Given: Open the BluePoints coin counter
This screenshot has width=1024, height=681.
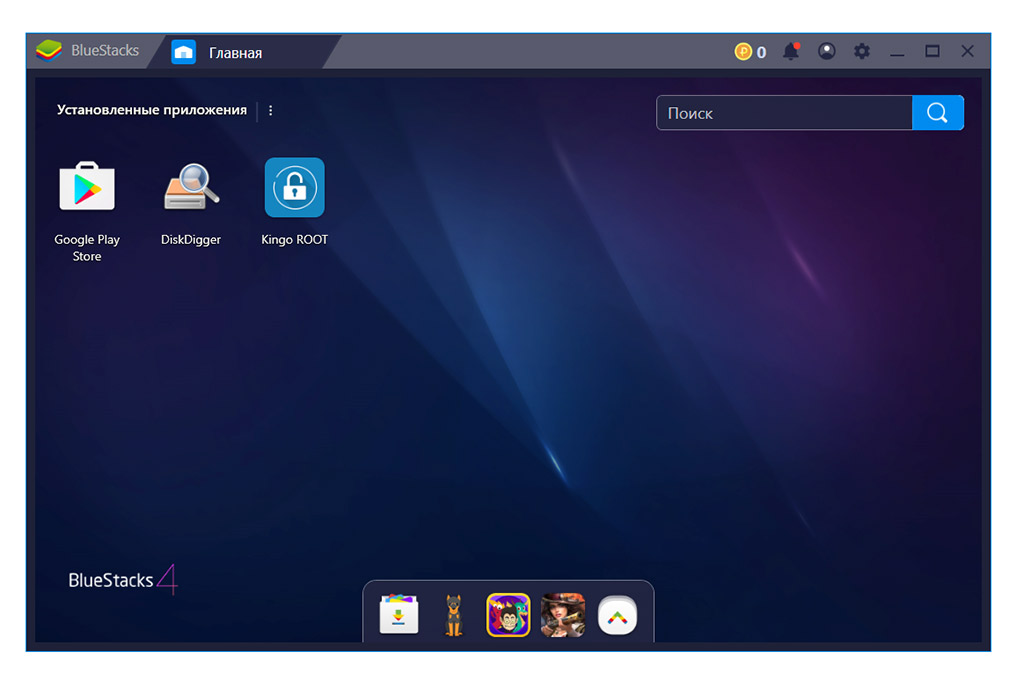Looking at the screenshot, I should point(750,52).
